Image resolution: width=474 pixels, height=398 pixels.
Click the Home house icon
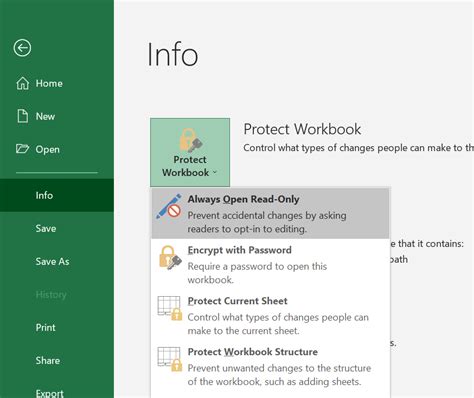(23, 83)
